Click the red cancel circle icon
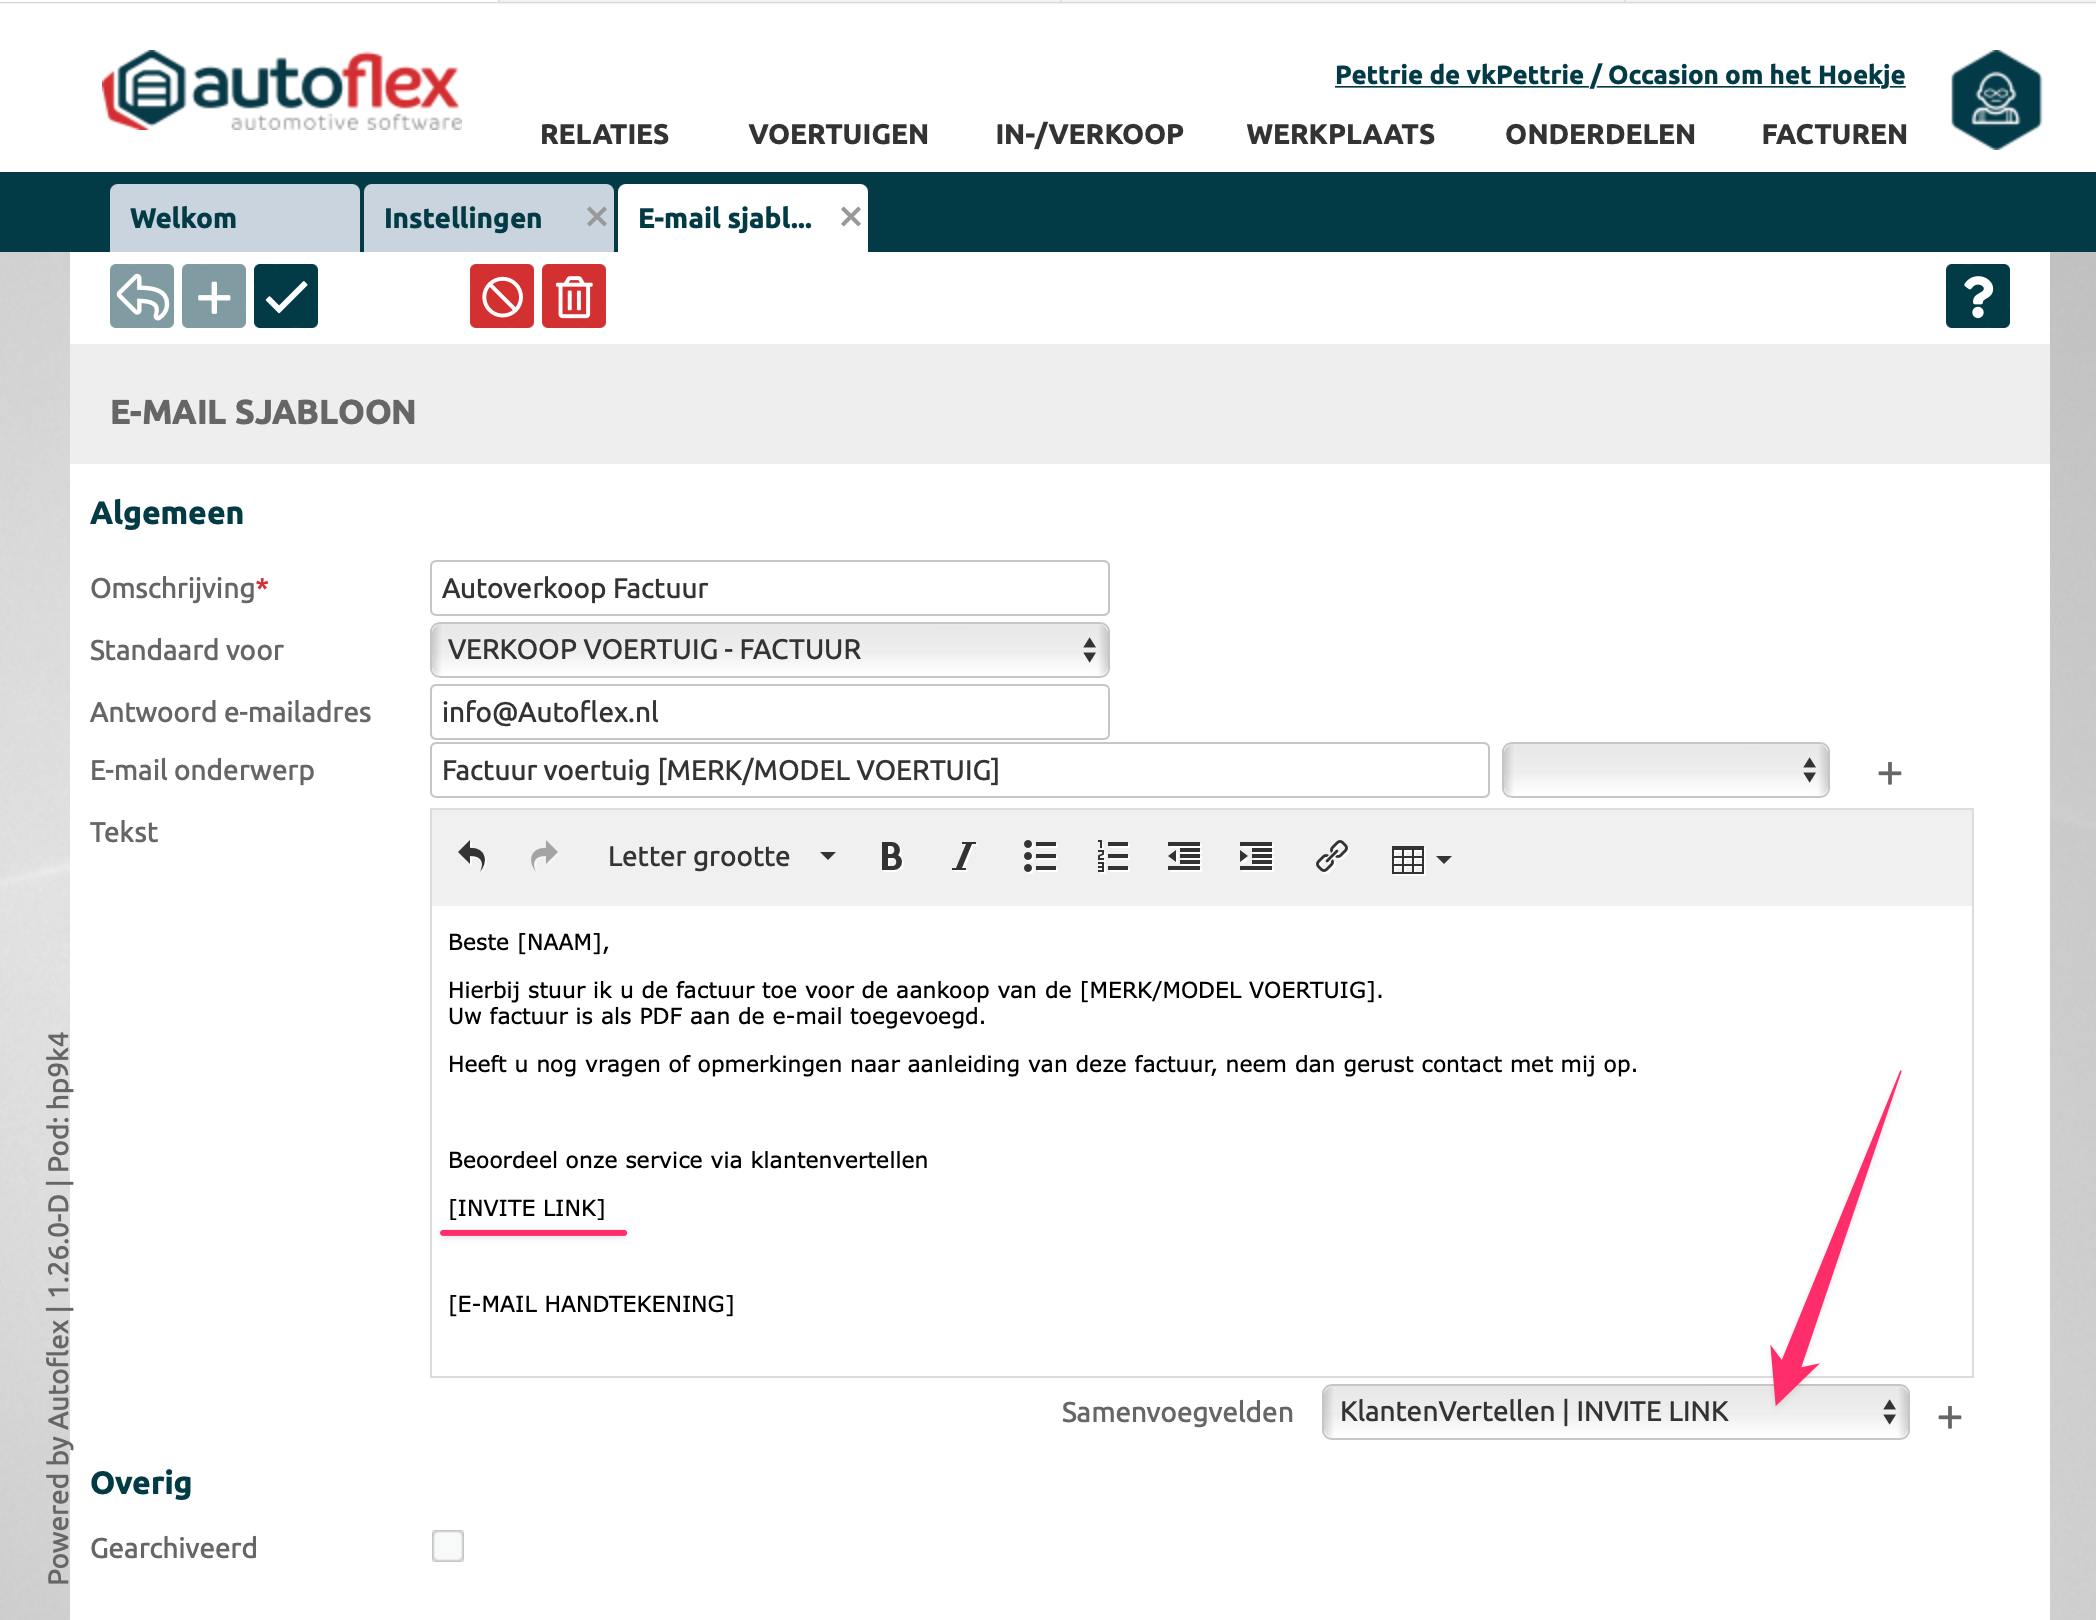This screenshot has width=2096, height=1620. pyautogui.click(x=501, y=296)
